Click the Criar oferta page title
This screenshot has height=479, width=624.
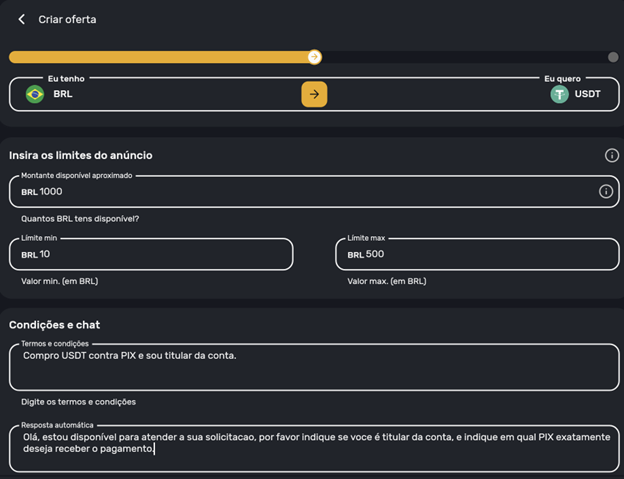coord(67,19)
